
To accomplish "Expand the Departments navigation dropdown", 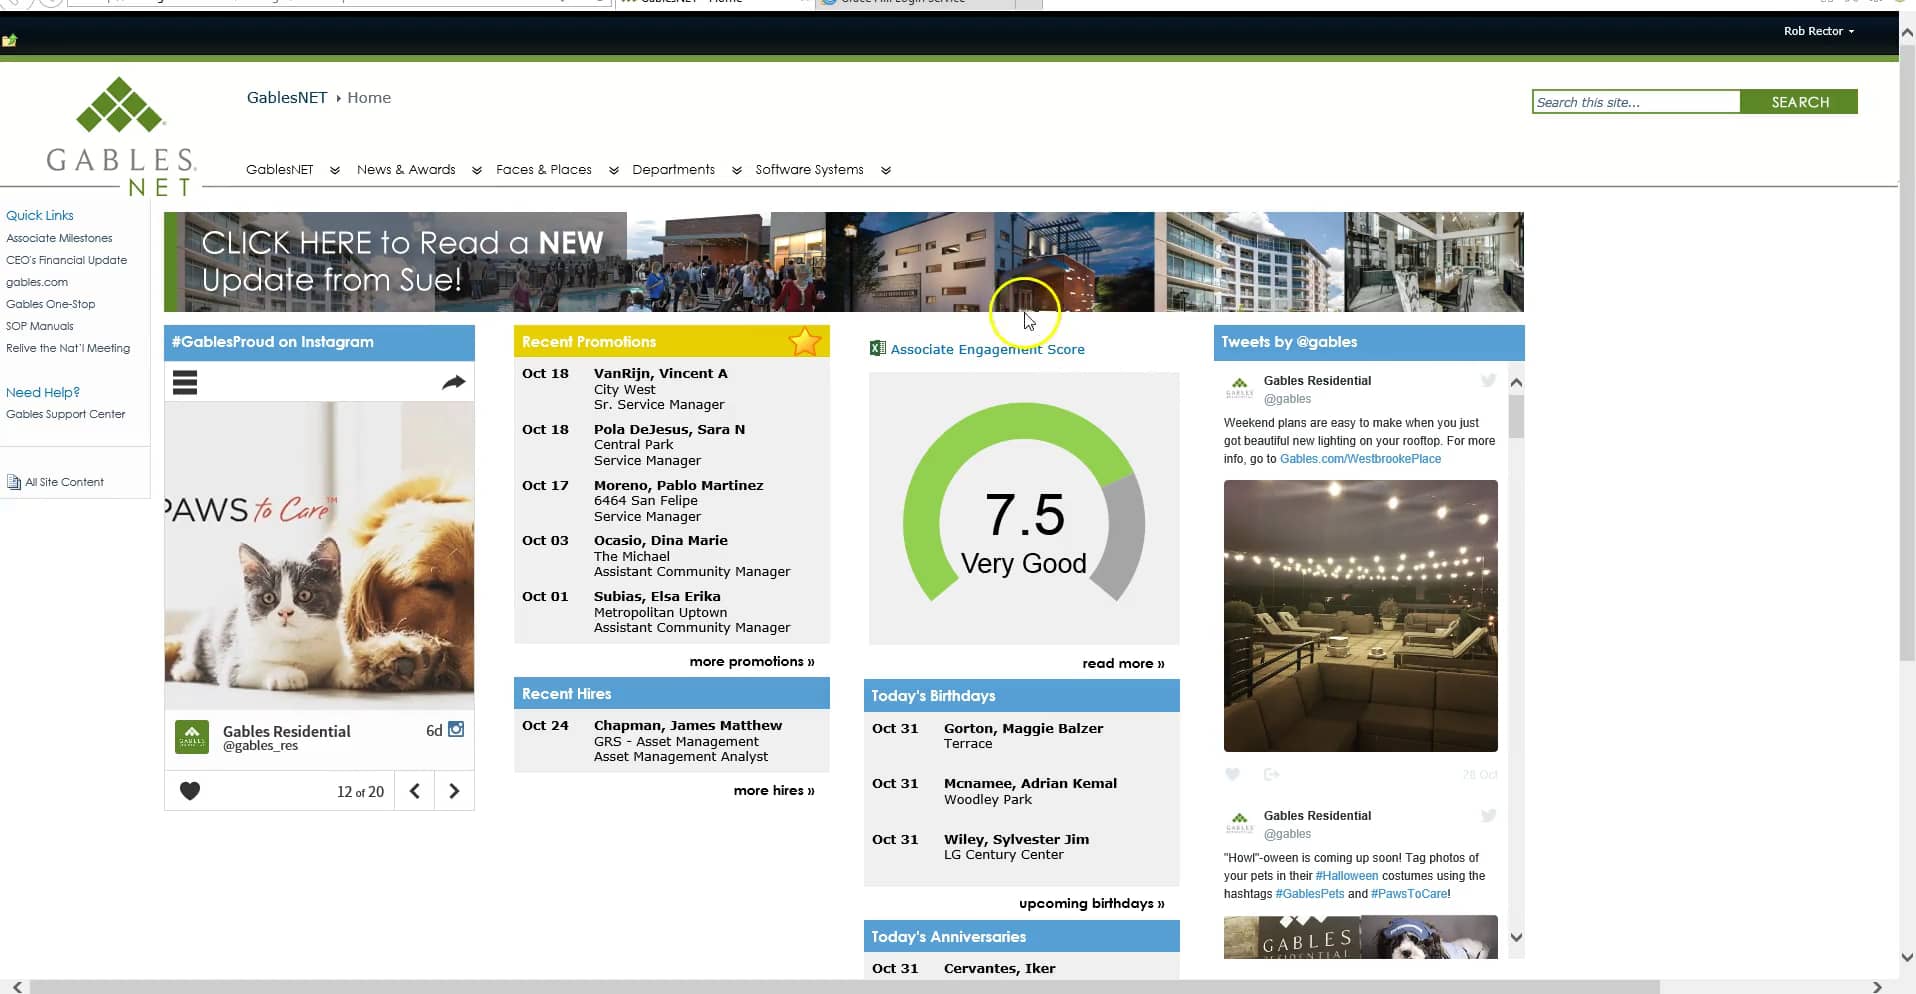I will coord(674,169).
